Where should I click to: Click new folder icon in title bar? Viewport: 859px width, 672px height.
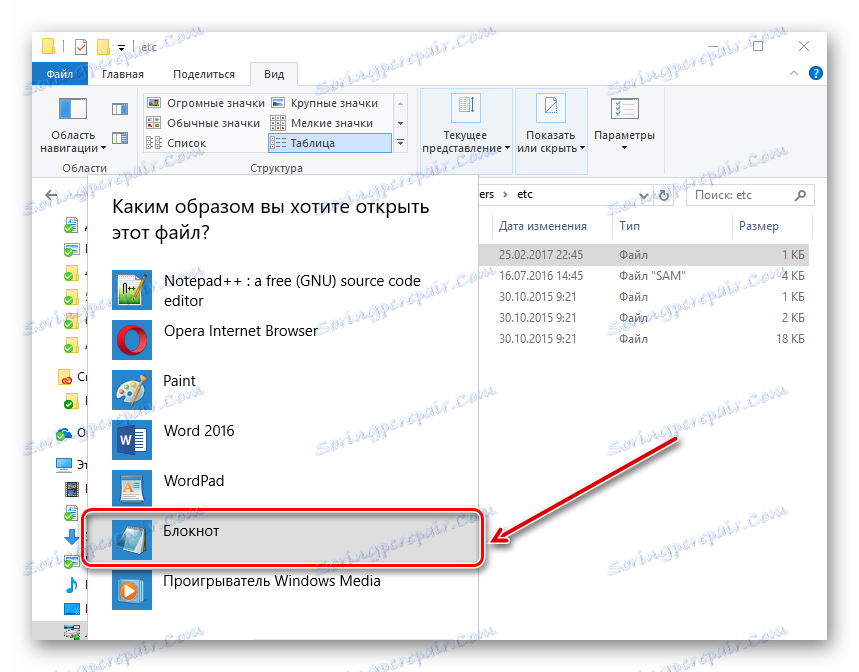coord(102,47)
